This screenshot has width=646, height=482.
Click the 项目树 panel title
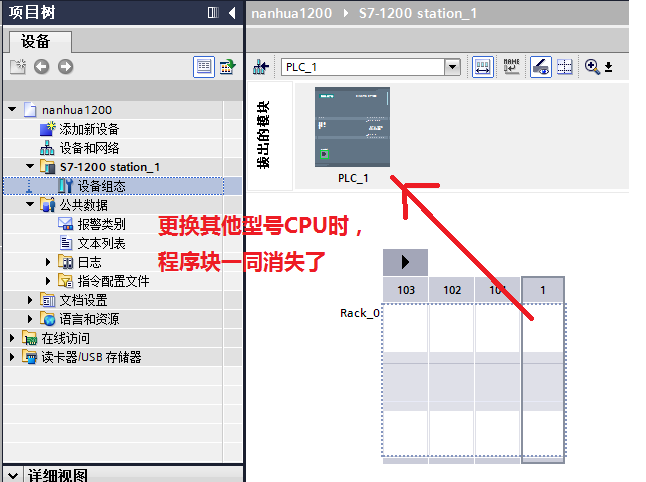point(32,12)
